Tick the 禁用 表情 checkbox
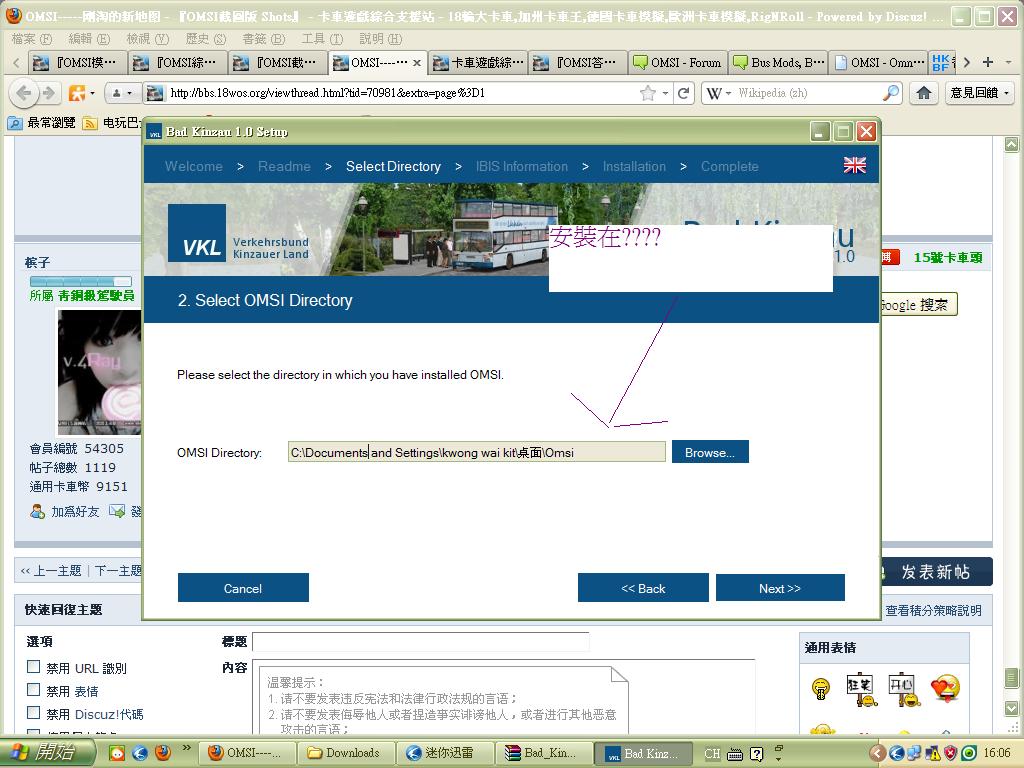Image resolution: width=1024 pixels, height=768 pixels. pyautogui.click(x=33, y=690)
